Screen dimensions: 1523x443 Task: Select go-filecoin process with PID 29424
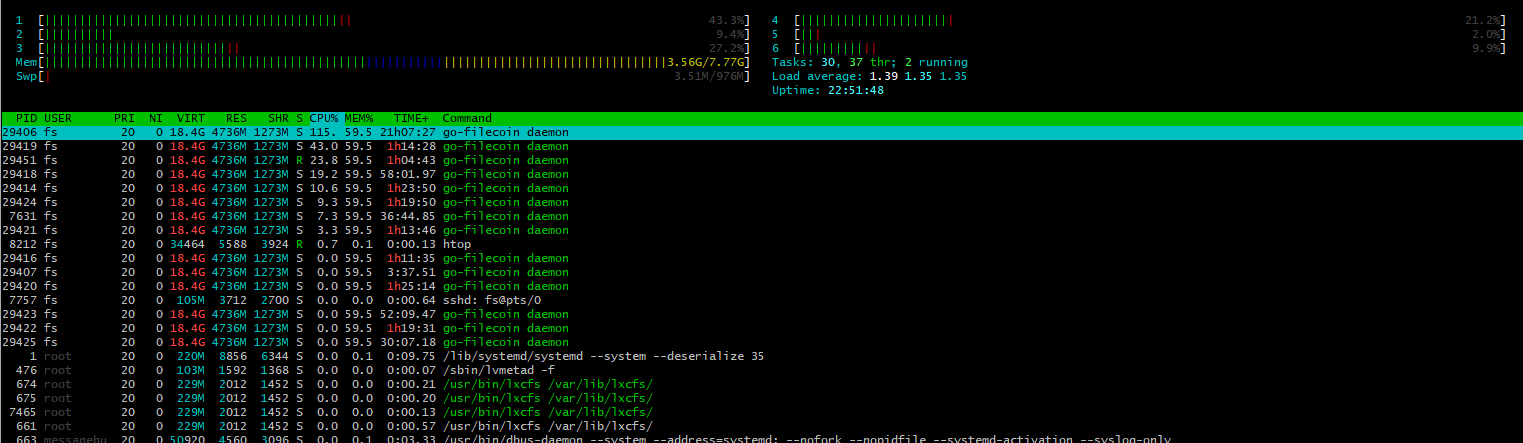coord(761,202)
